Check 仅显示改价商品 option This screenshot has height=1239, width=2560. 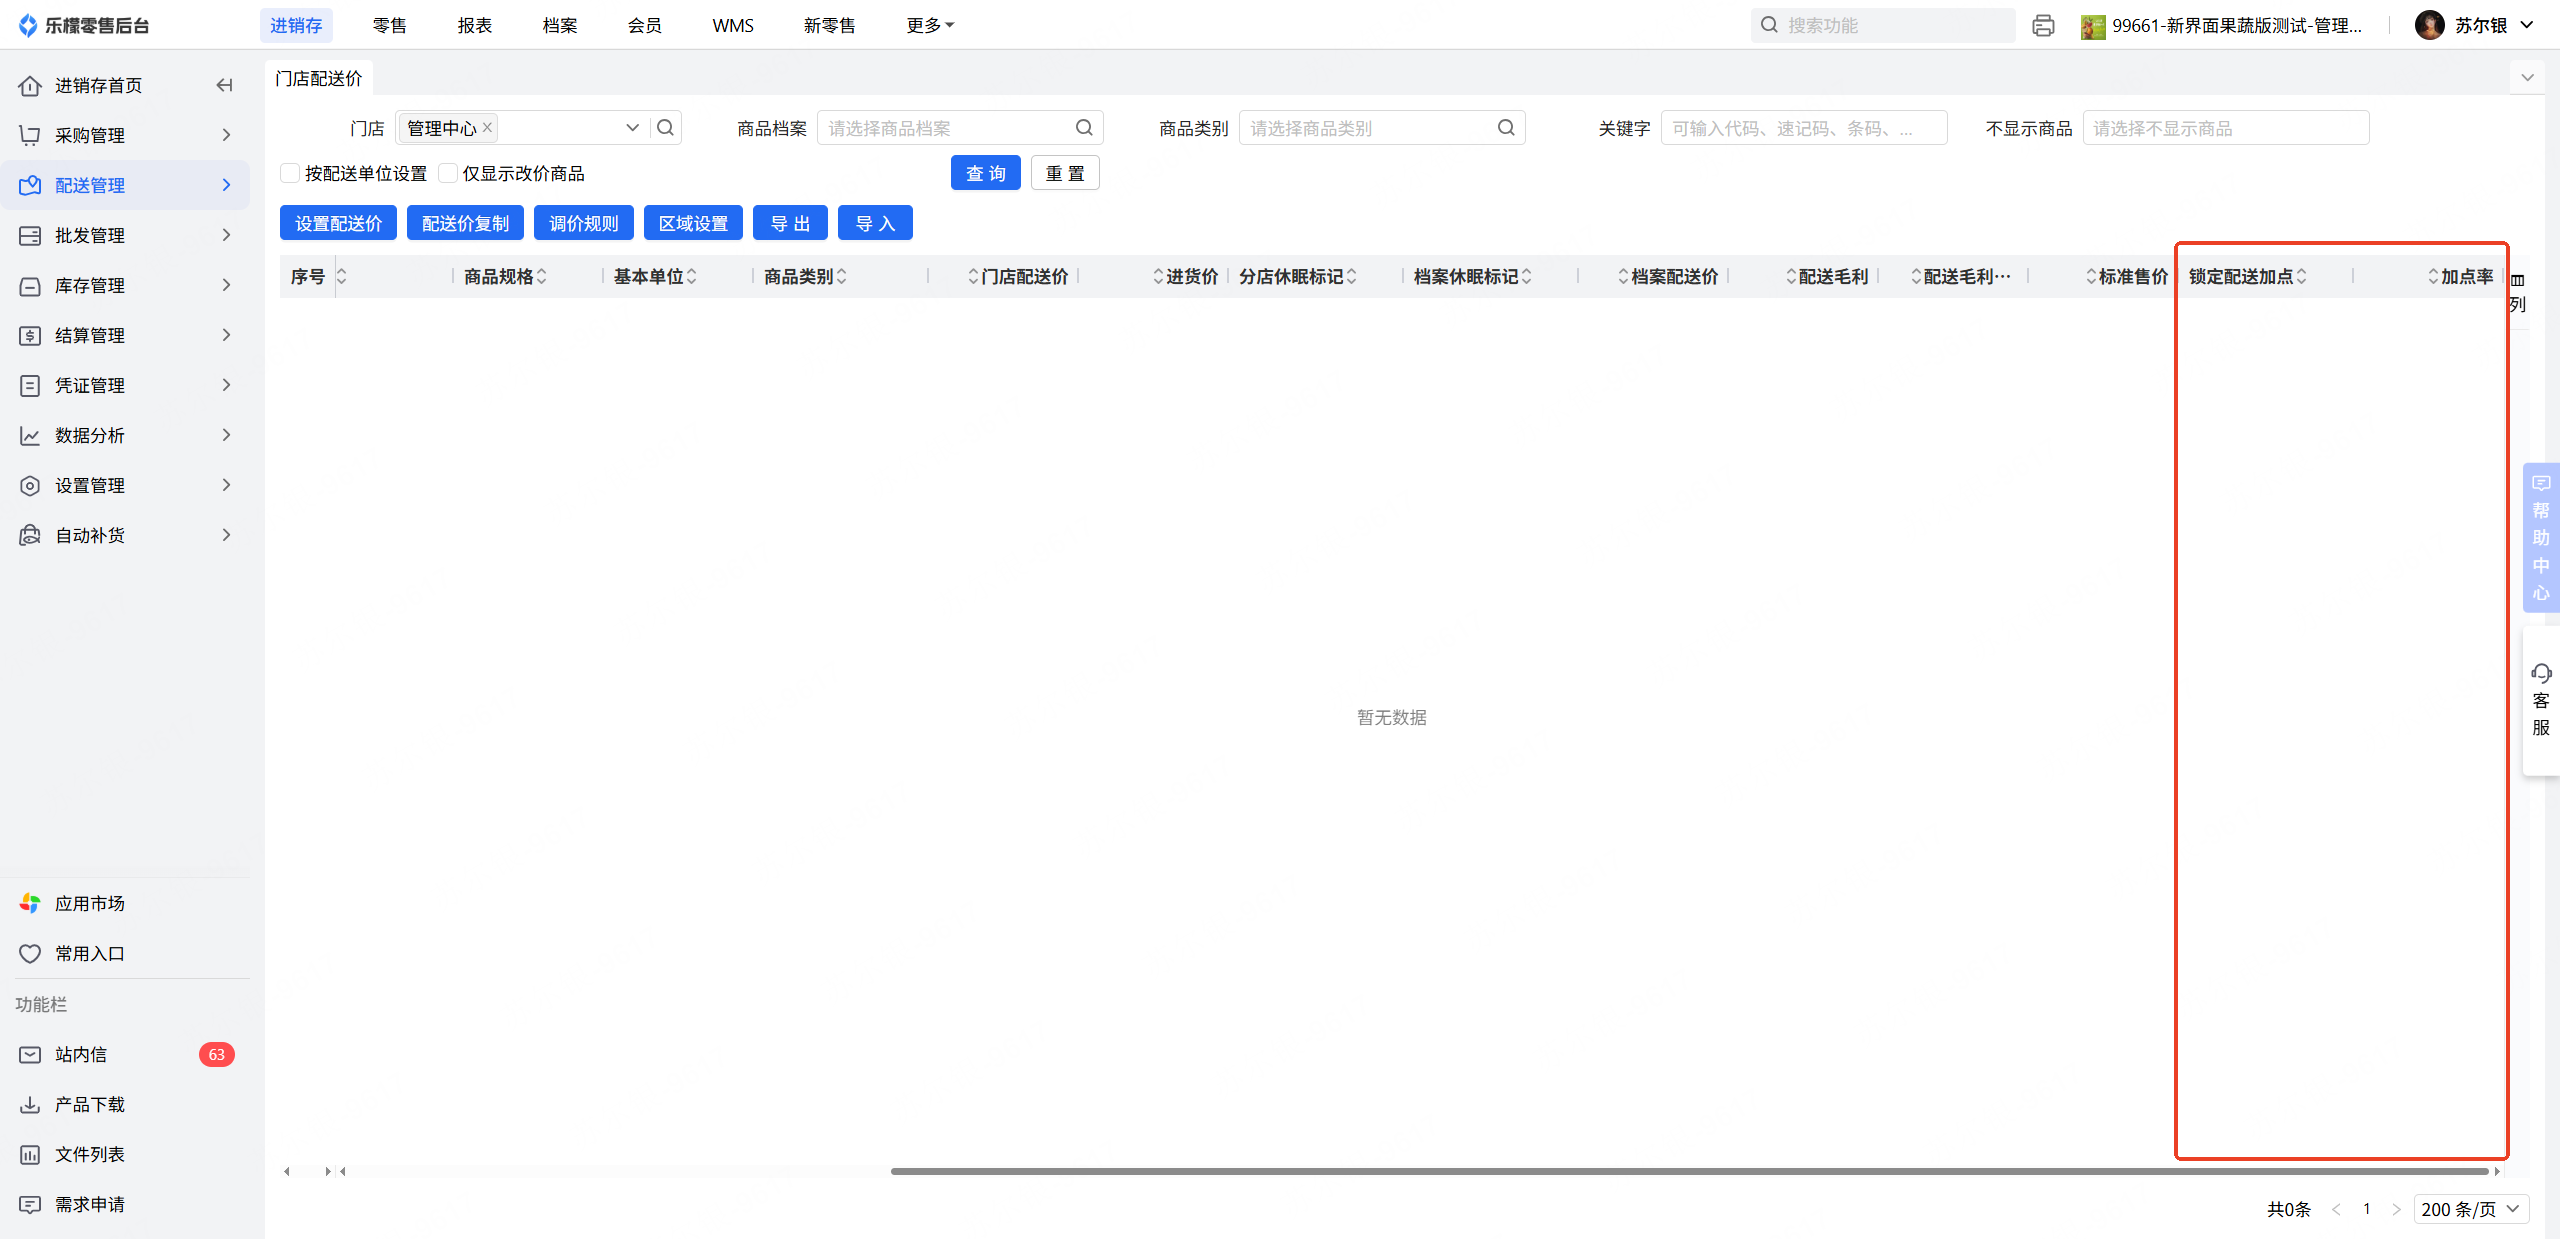coord(448,174)
